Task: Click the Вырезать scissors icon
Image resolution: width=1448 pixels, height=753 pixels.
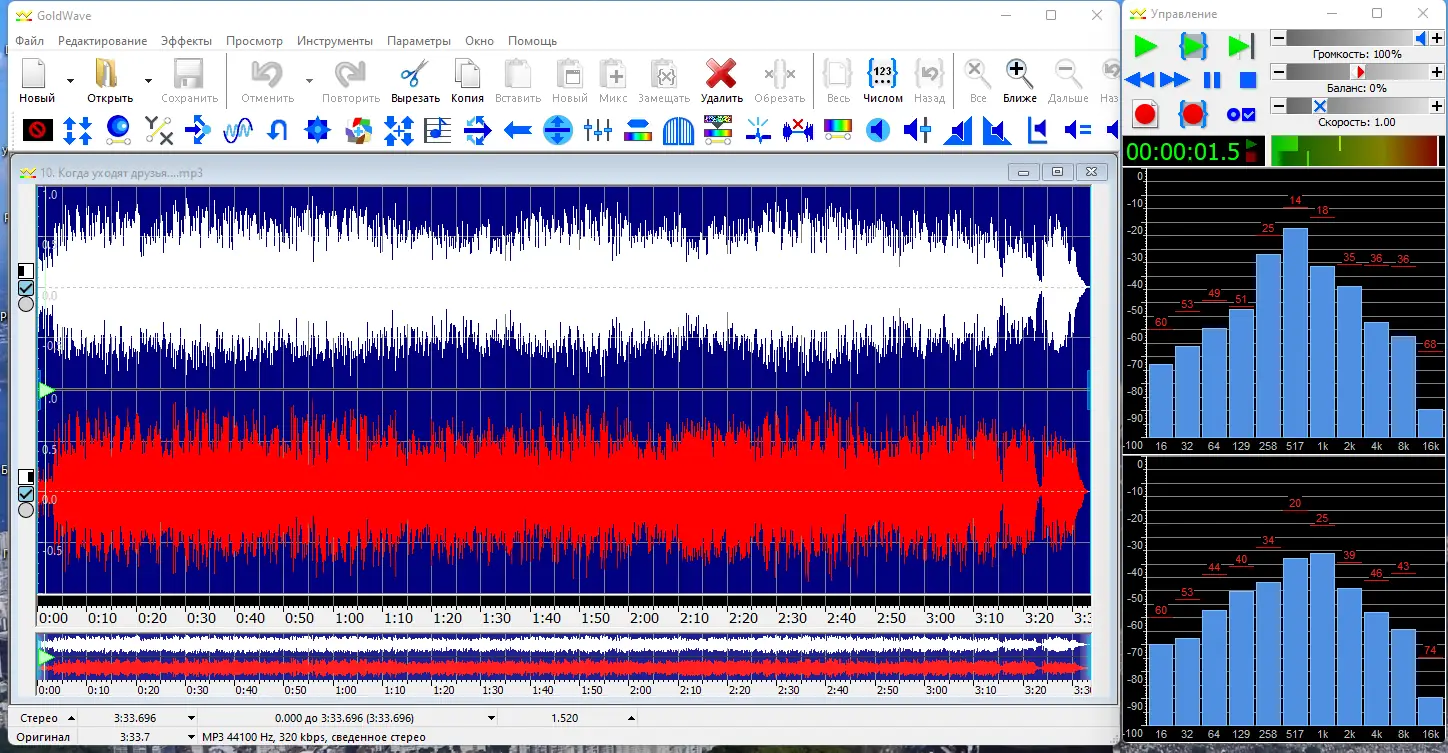Action: click(415, 75)
